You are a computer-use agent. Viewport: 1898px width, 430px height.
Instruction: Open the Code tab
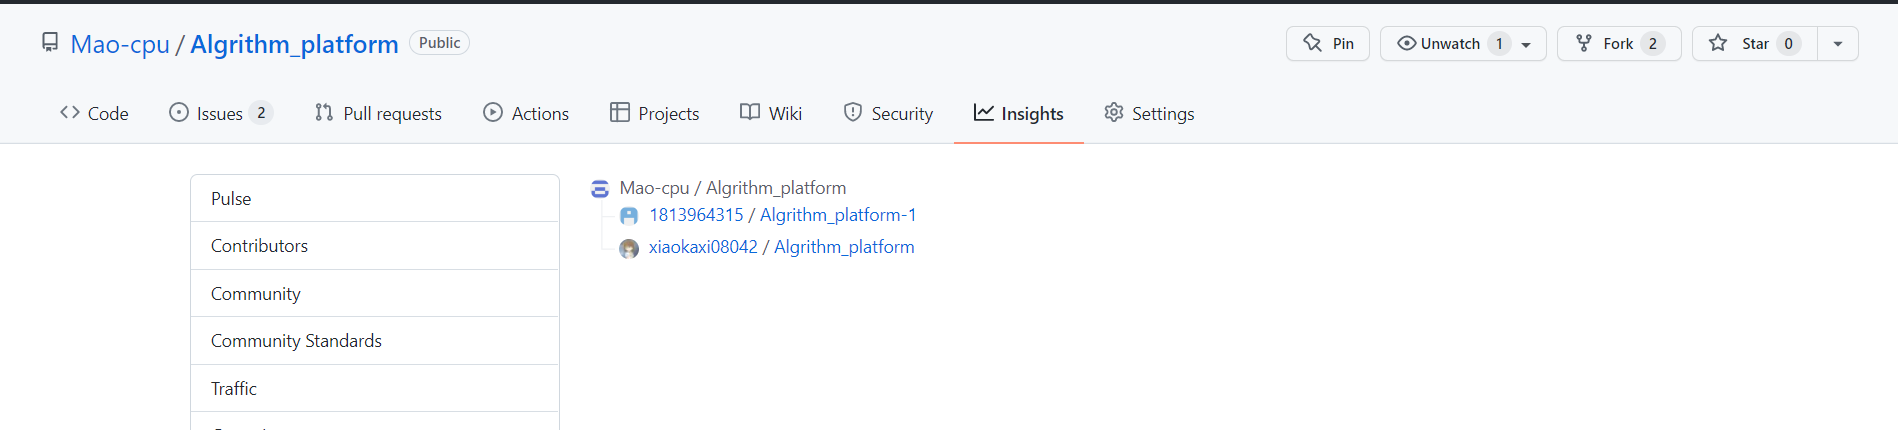tap(94, 113)
